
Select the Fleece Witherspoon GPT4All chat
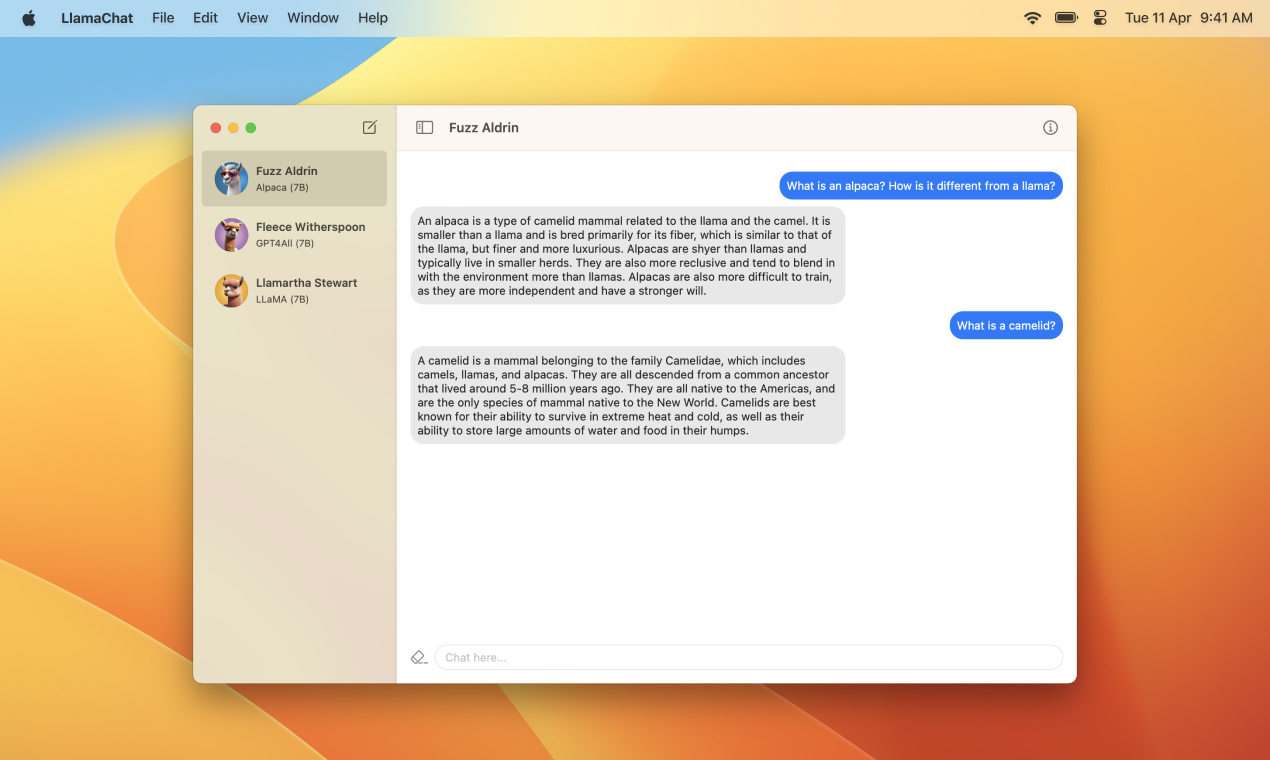[x=310, y=235]
